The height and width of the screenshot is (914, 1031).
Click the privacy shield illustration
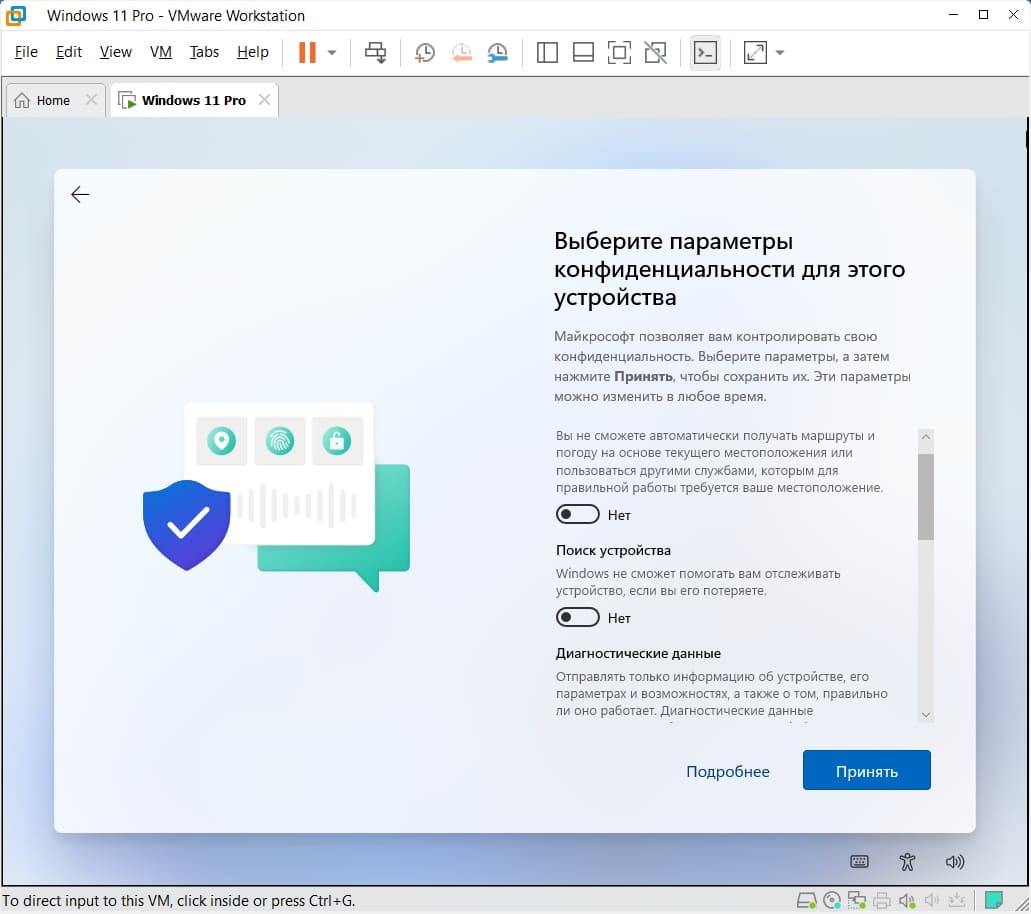[187, 525]
